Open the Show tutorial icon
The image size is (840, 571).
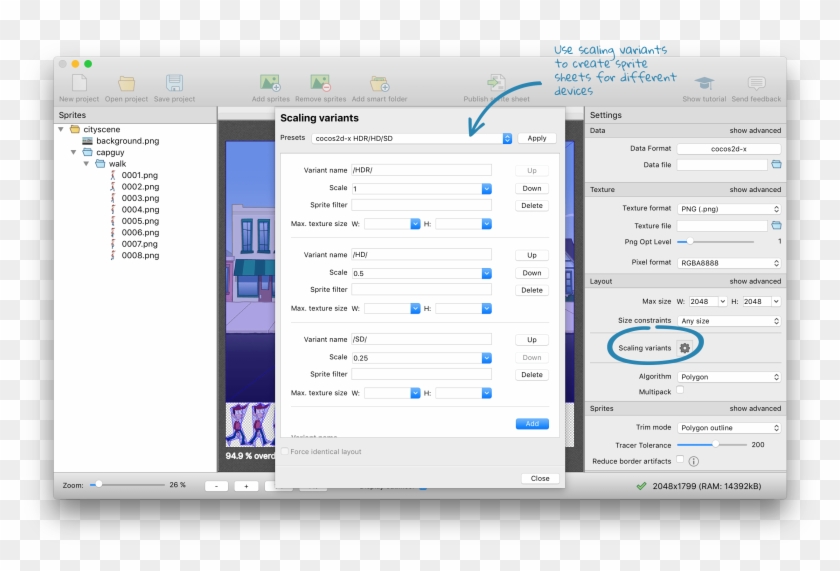point(704,83)
